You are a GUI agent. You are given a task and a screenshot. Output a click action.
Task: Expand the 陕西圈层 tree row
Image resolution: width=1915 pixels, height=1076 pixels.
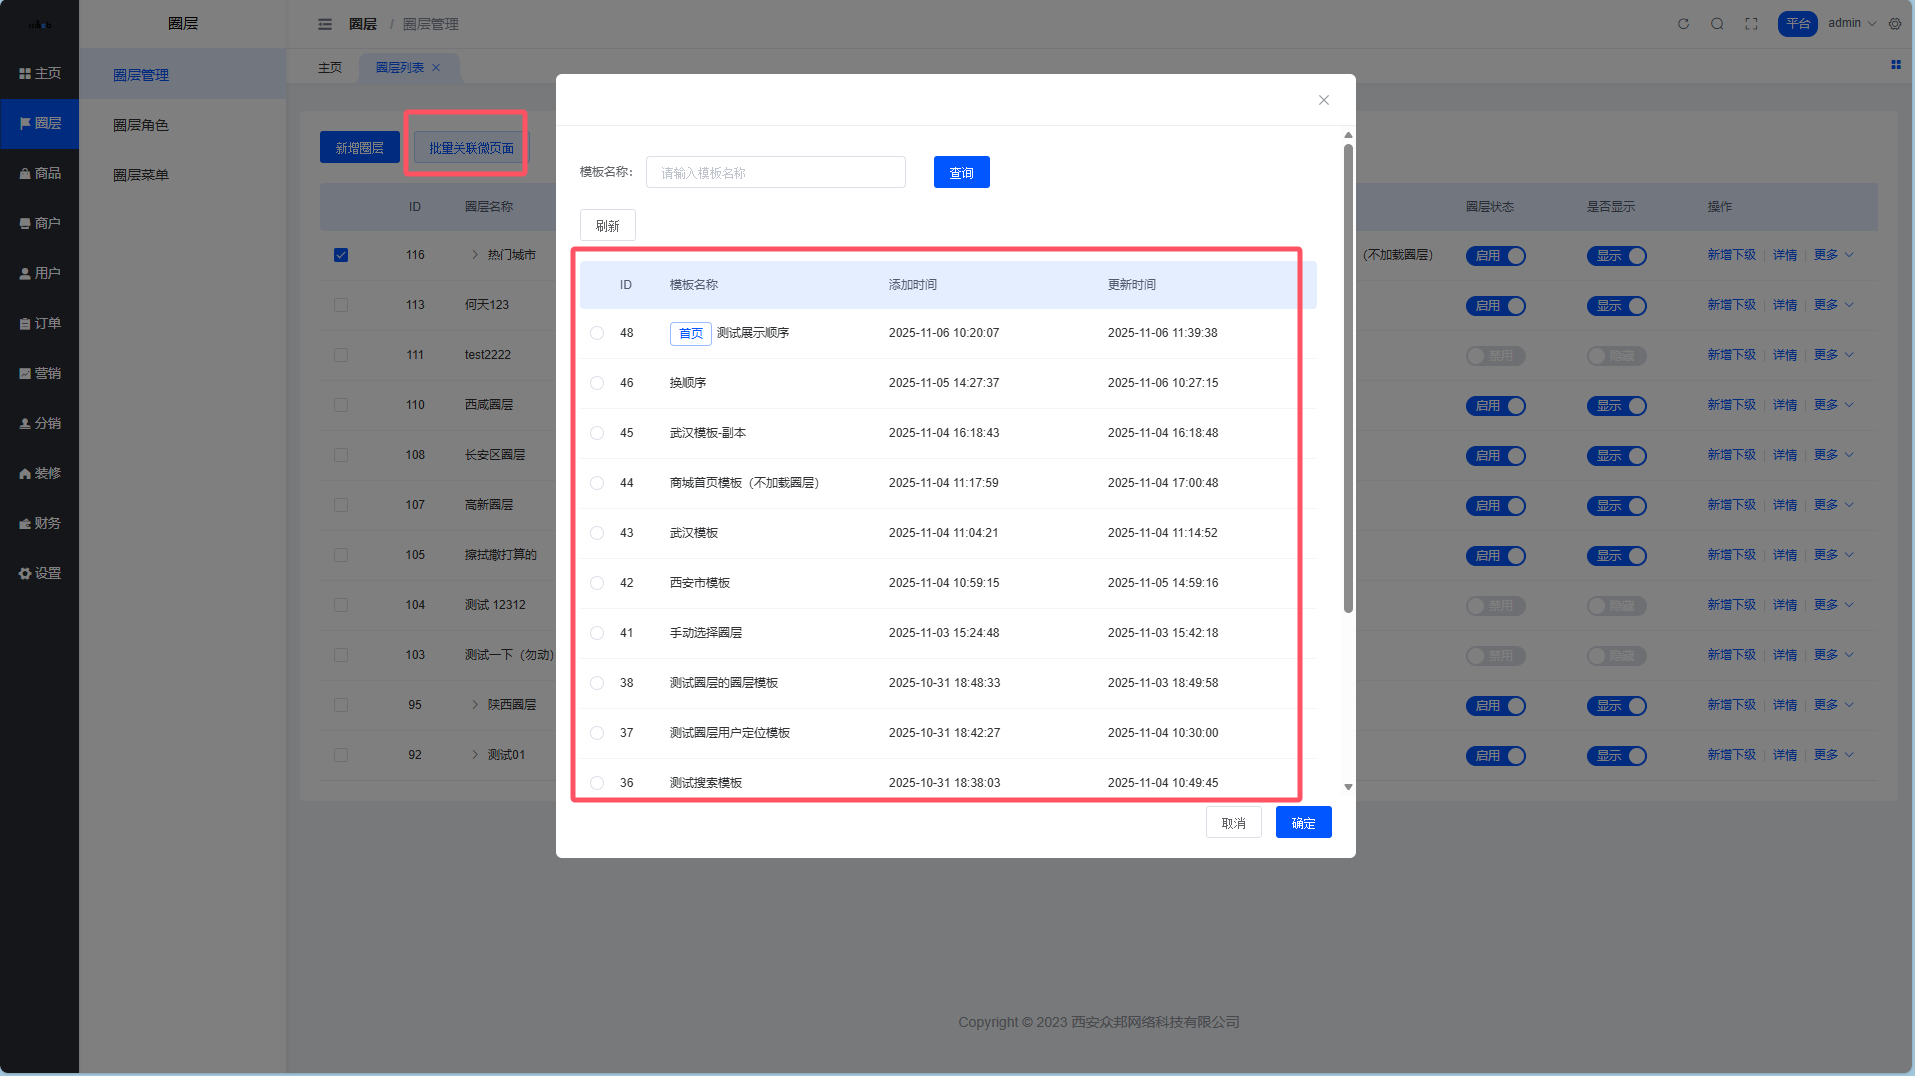point(475,705)
